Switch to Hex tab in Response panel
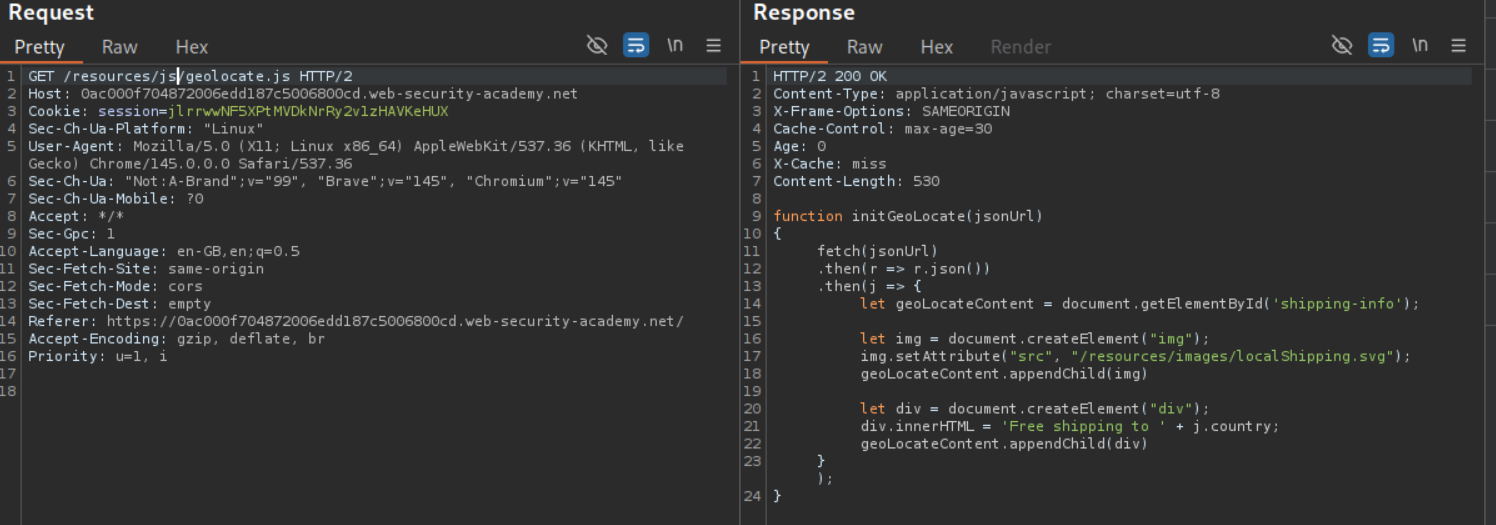This screenshot has width=1496, height=525. tap(936, 47)
